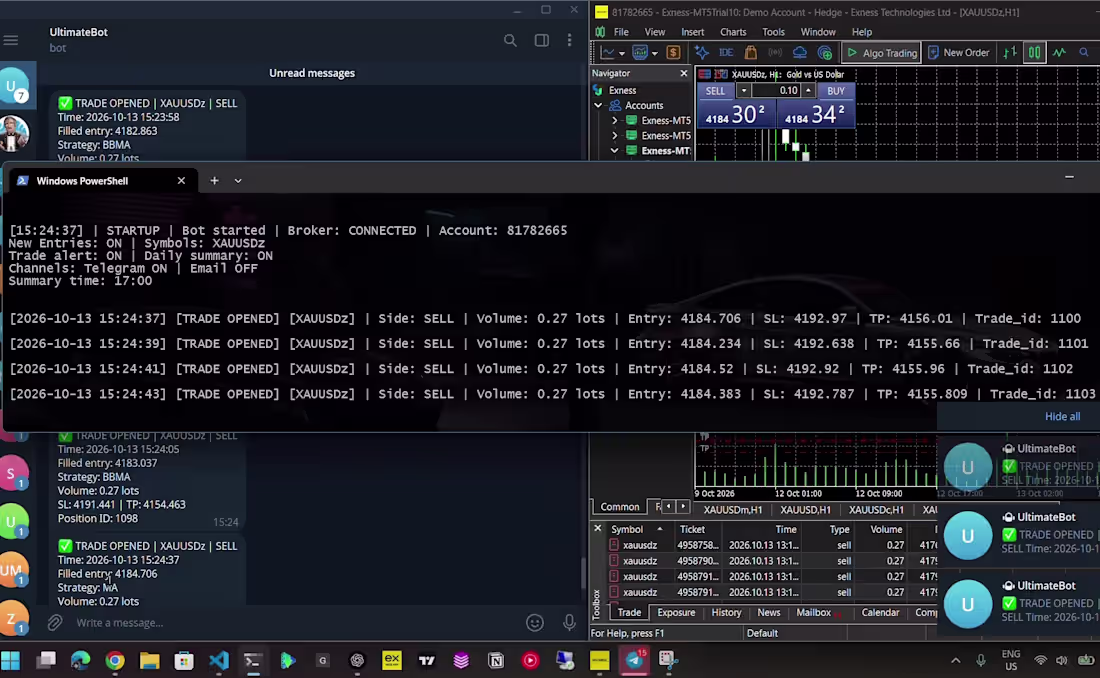Open a new PowerShell tab
The width and height of the screenshot is (1100, 678).
(214, 180)
